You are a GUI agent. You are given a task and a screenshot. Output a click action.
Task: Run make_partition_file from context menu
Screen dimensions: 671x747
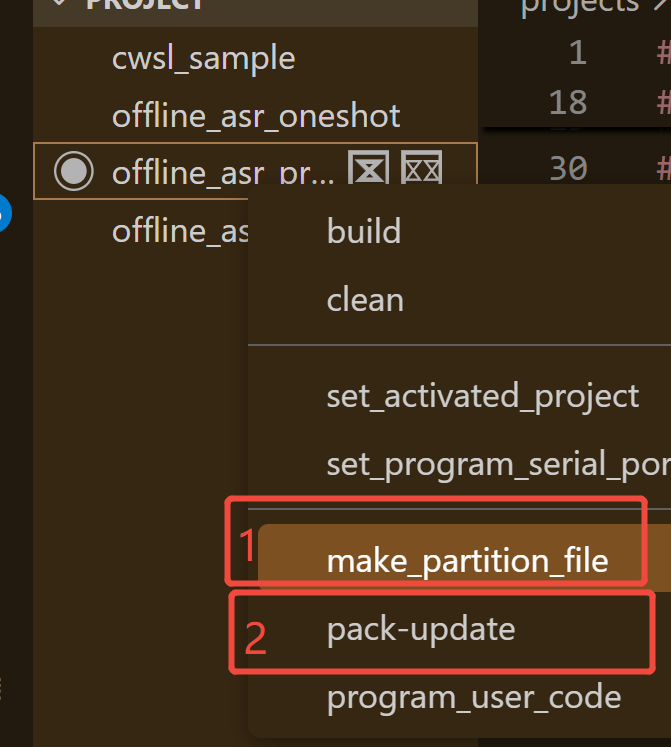pos(467,560)
